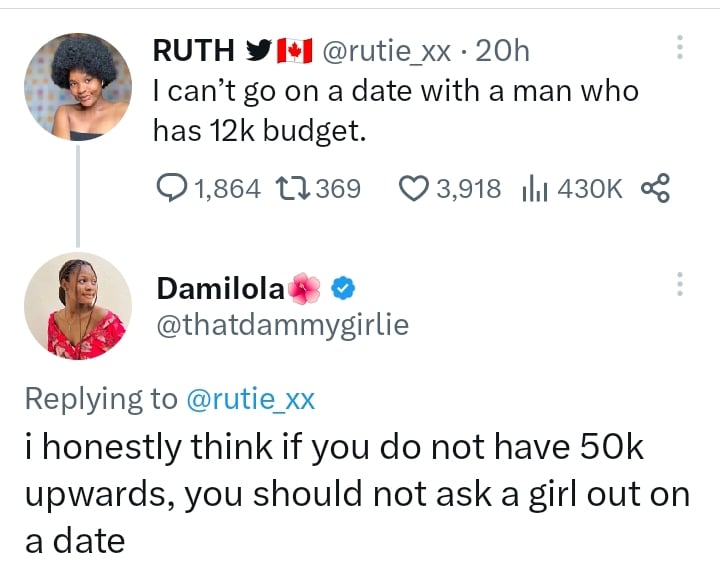Click Damilola's reply text about 50k upwards
The height and width of the screenshot is (567, 720).
tap(357, 495)
